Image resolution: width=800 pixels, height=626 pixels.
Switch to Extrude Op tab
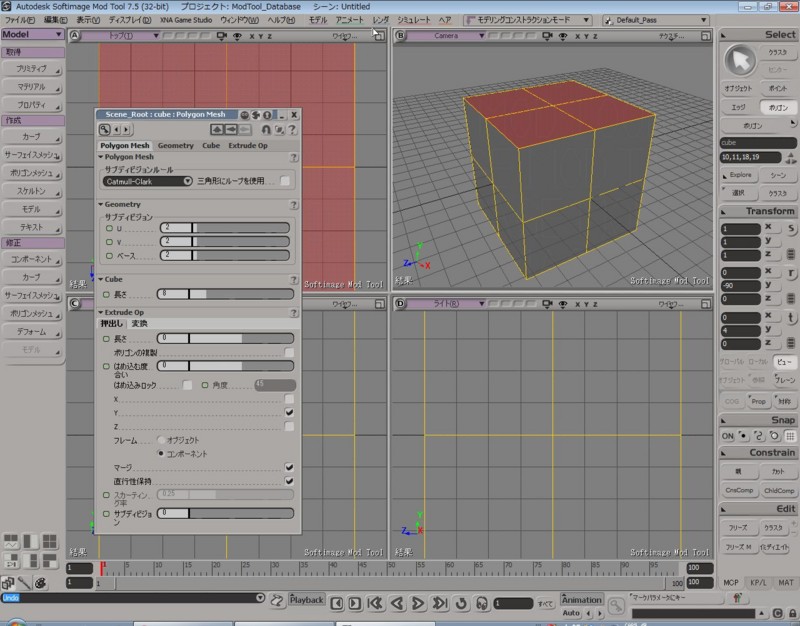coord(248,145)
